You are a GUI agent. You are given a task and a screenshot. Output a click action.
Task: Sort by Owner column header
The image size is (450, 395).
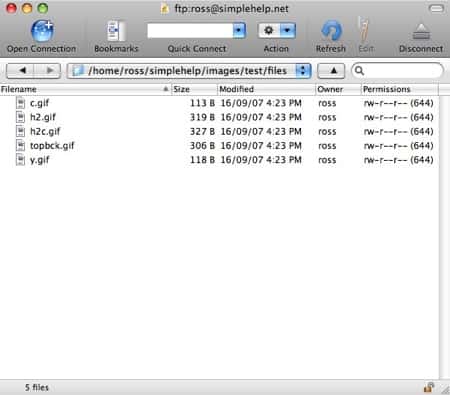(338, 89)
